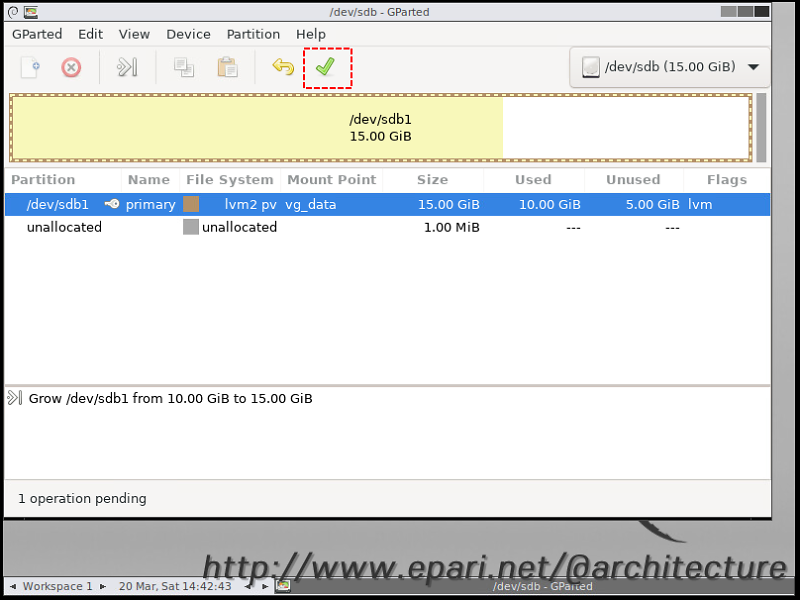Click the GParted icon in bottom taskbar
Image resolution: width=800 pixels, height=600 pixels.
tap(283, 586)
